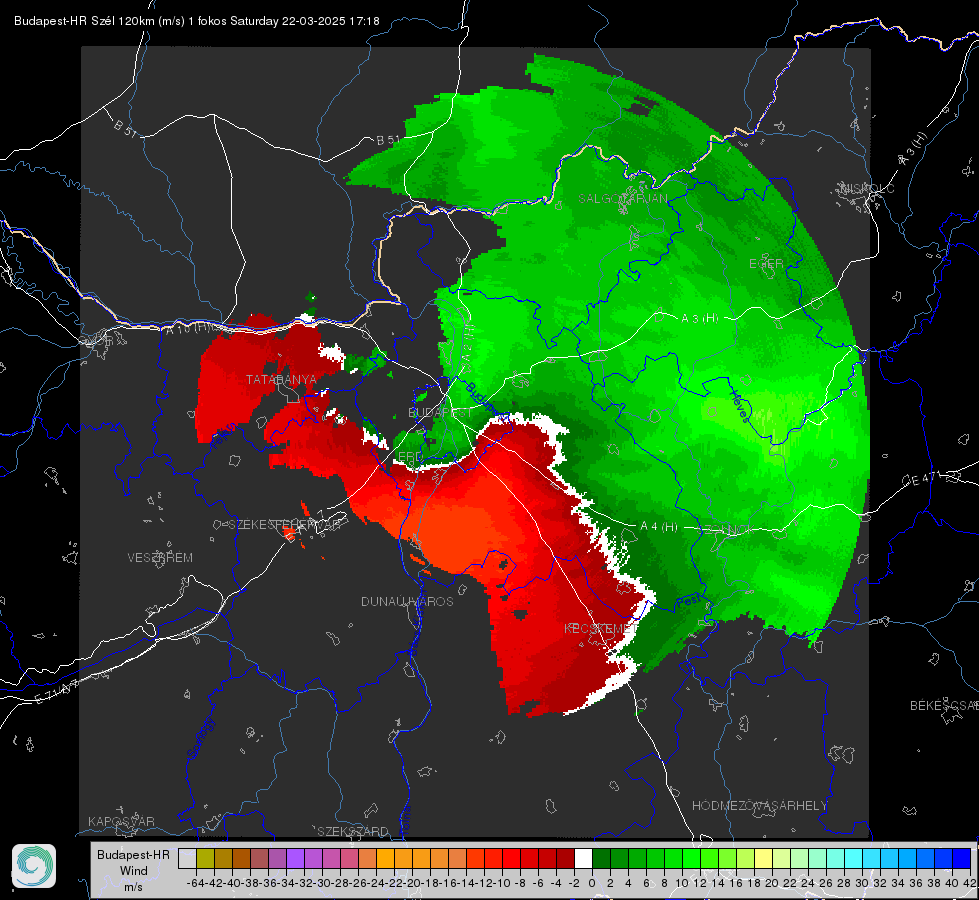Select the MISKOLC city label

pyautogui.click(x=868, y=188)
